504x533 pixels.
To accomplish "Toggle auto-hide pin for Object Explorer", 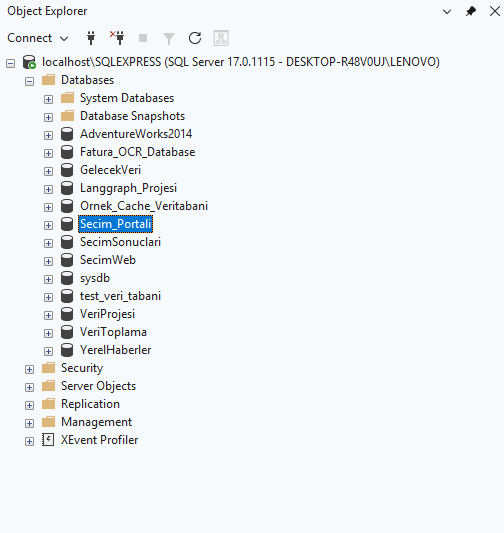I will [x=471, y=12].
